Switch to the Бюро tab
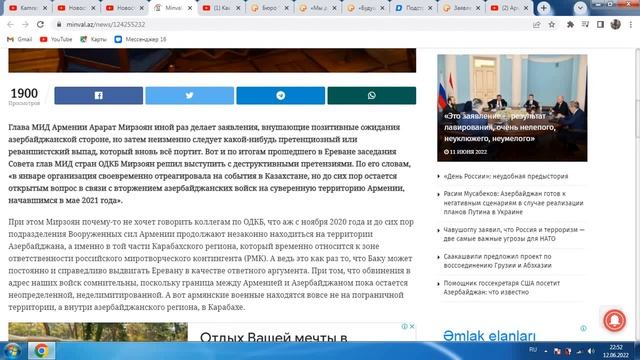Viewport: 640px width, 360px height. [x=269, y=8]
